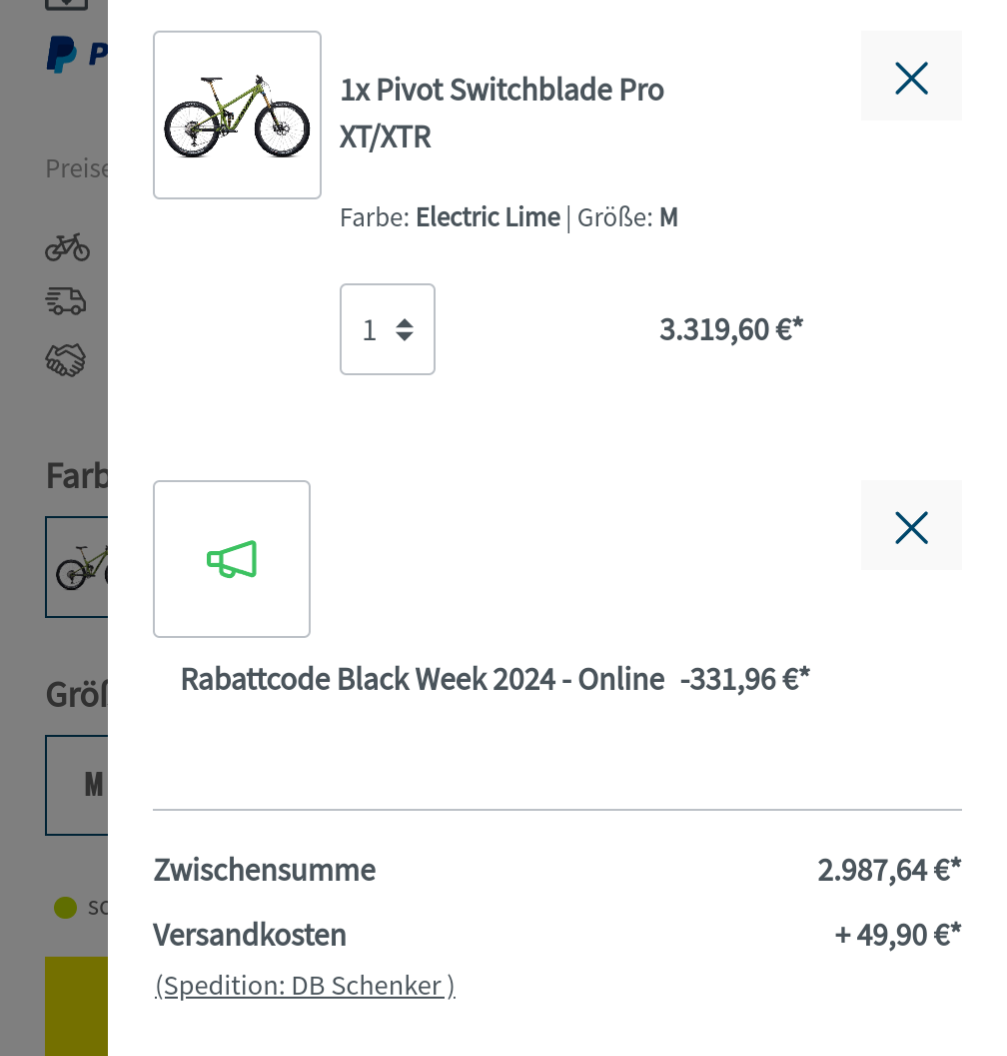
Task: Open the Spedition: DB Schenker link
Action: point(305,986)
